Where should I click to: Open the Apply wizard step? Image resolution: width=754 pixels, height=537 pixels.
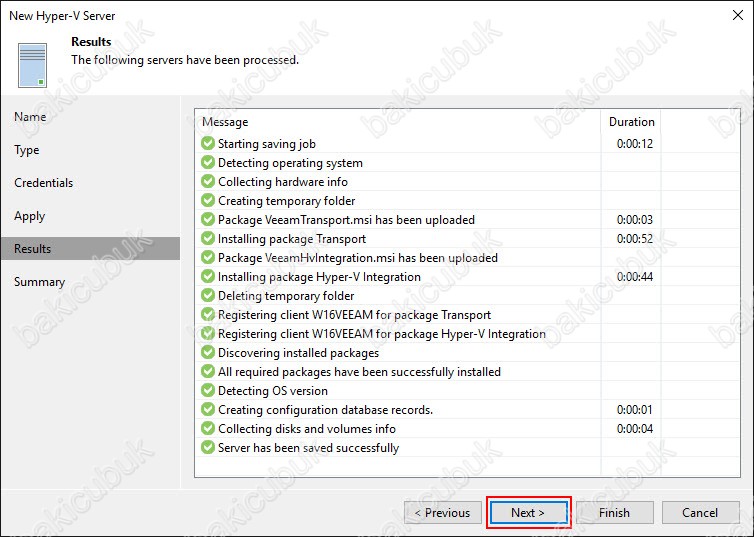tap(29, 216)
